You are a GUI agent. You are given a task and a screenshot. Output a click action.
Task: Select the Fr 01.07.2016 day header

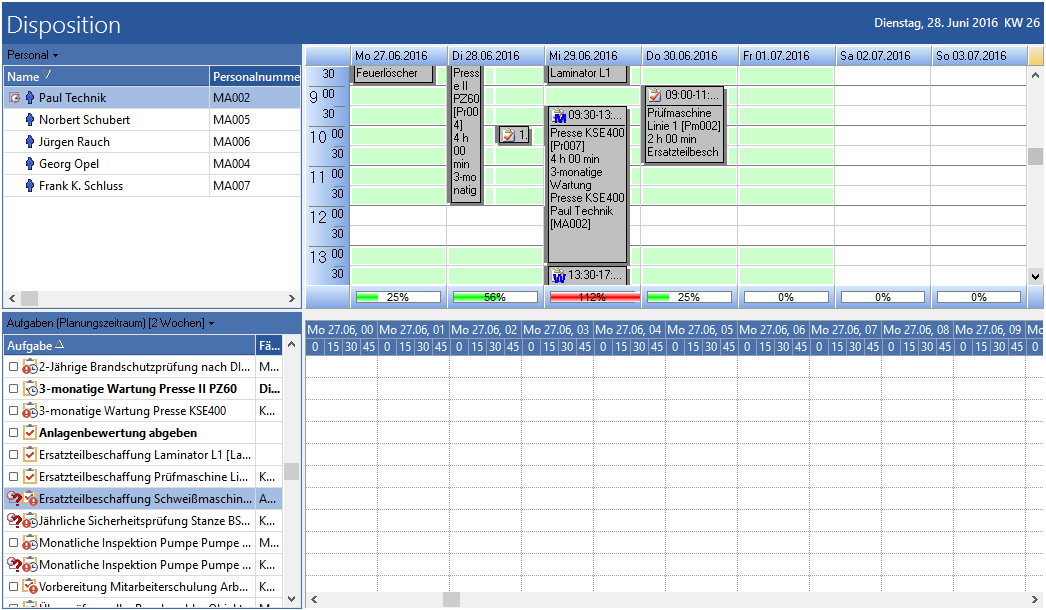[x=786, y=55]
